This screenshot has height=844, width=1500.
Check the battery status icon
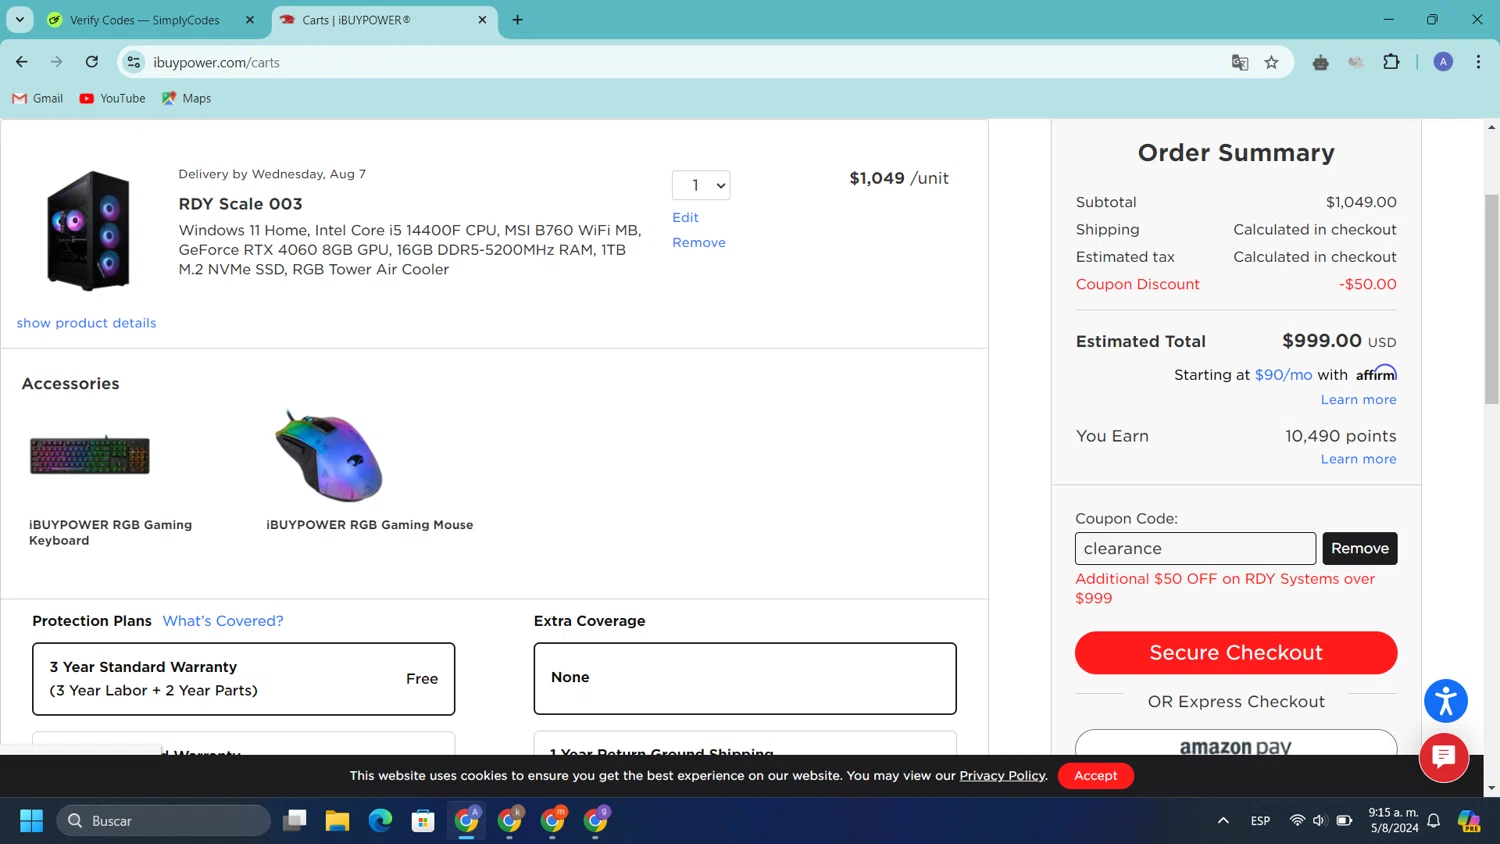tap(1344, 821)
